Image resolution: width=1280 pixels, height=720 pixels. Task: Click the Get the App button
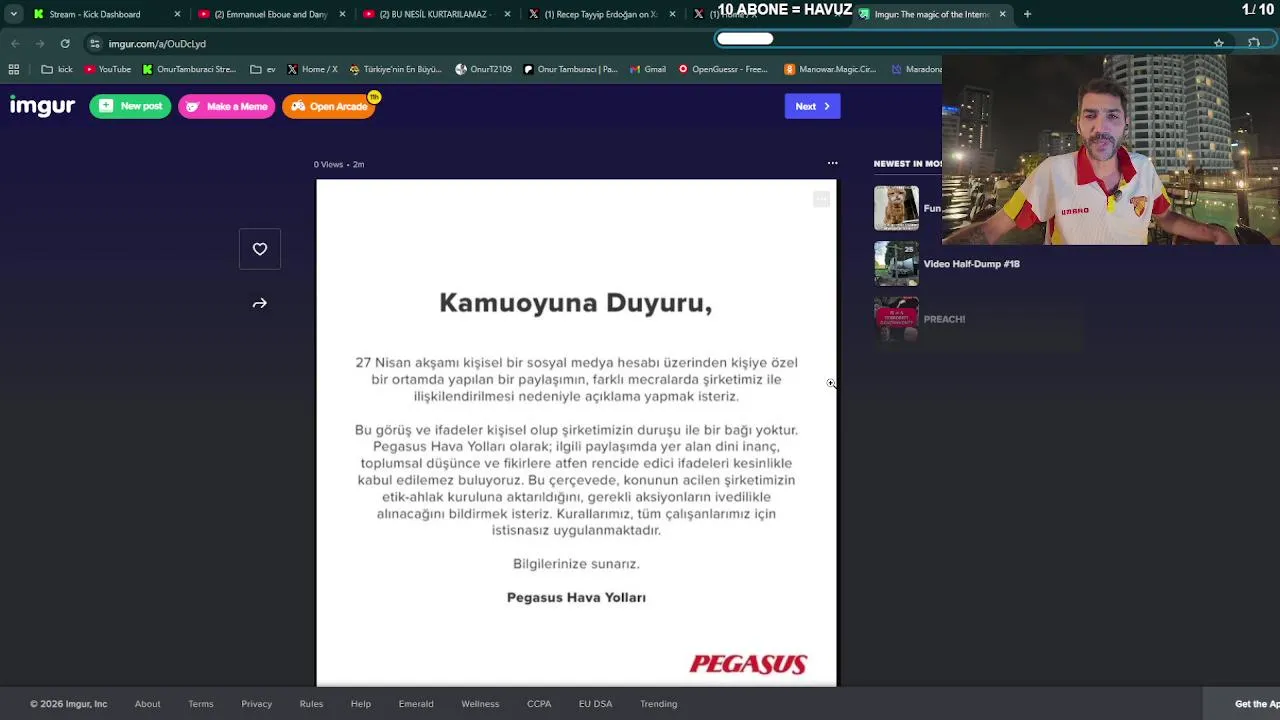point(1243,704)
